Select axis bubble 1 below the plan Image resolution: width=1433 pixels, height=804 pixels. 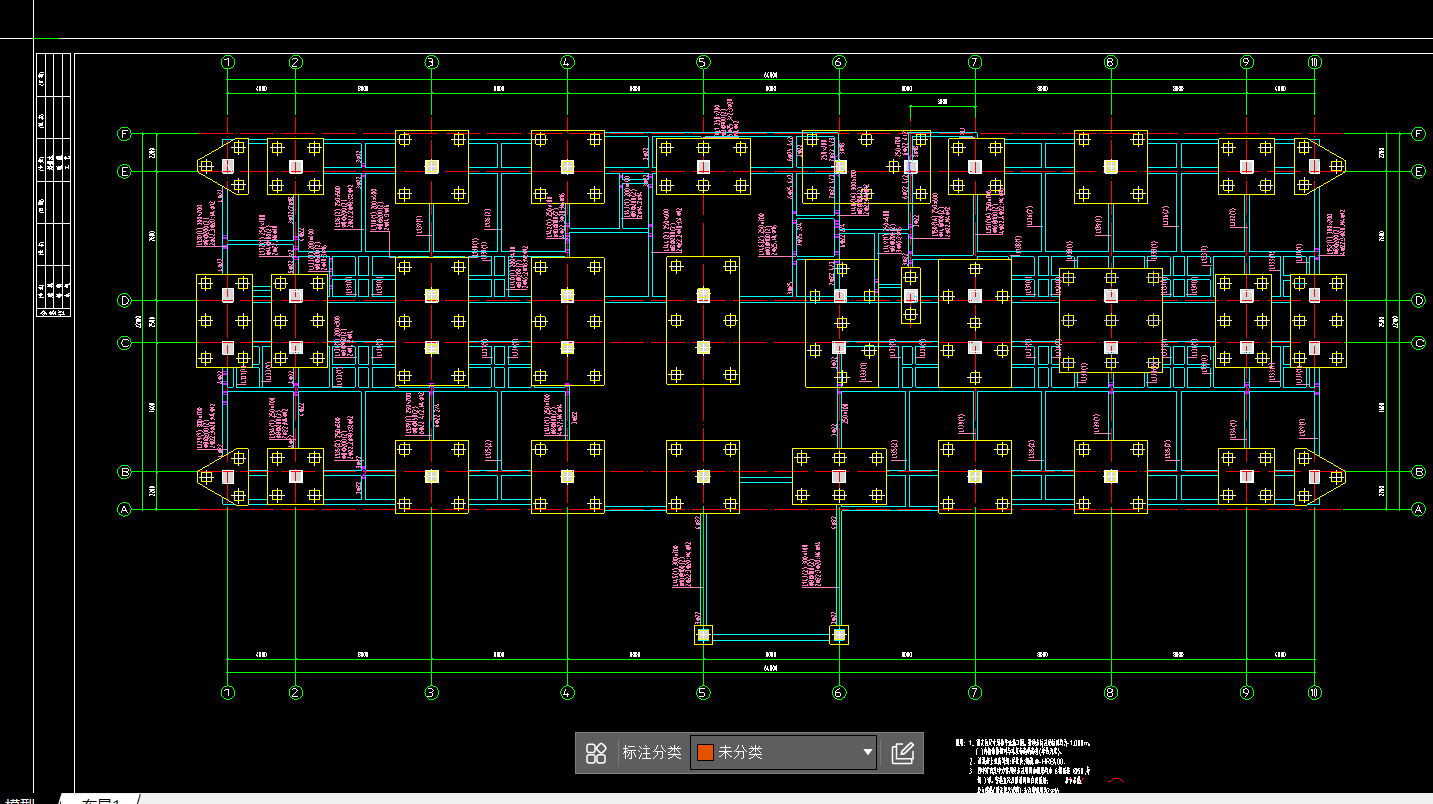tap(228, 692)
